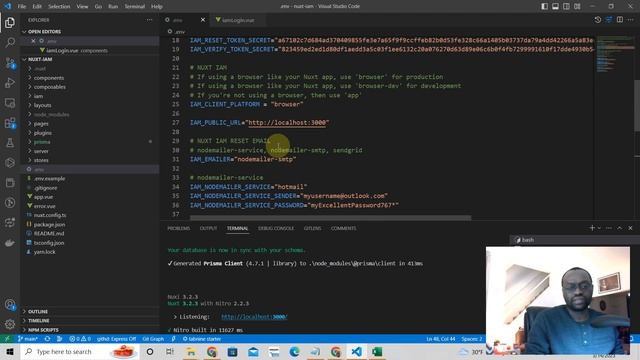Open Microsoft Edge from the taskbar
640x360 pixels.
pyautogui.click(x=294, y=351)
